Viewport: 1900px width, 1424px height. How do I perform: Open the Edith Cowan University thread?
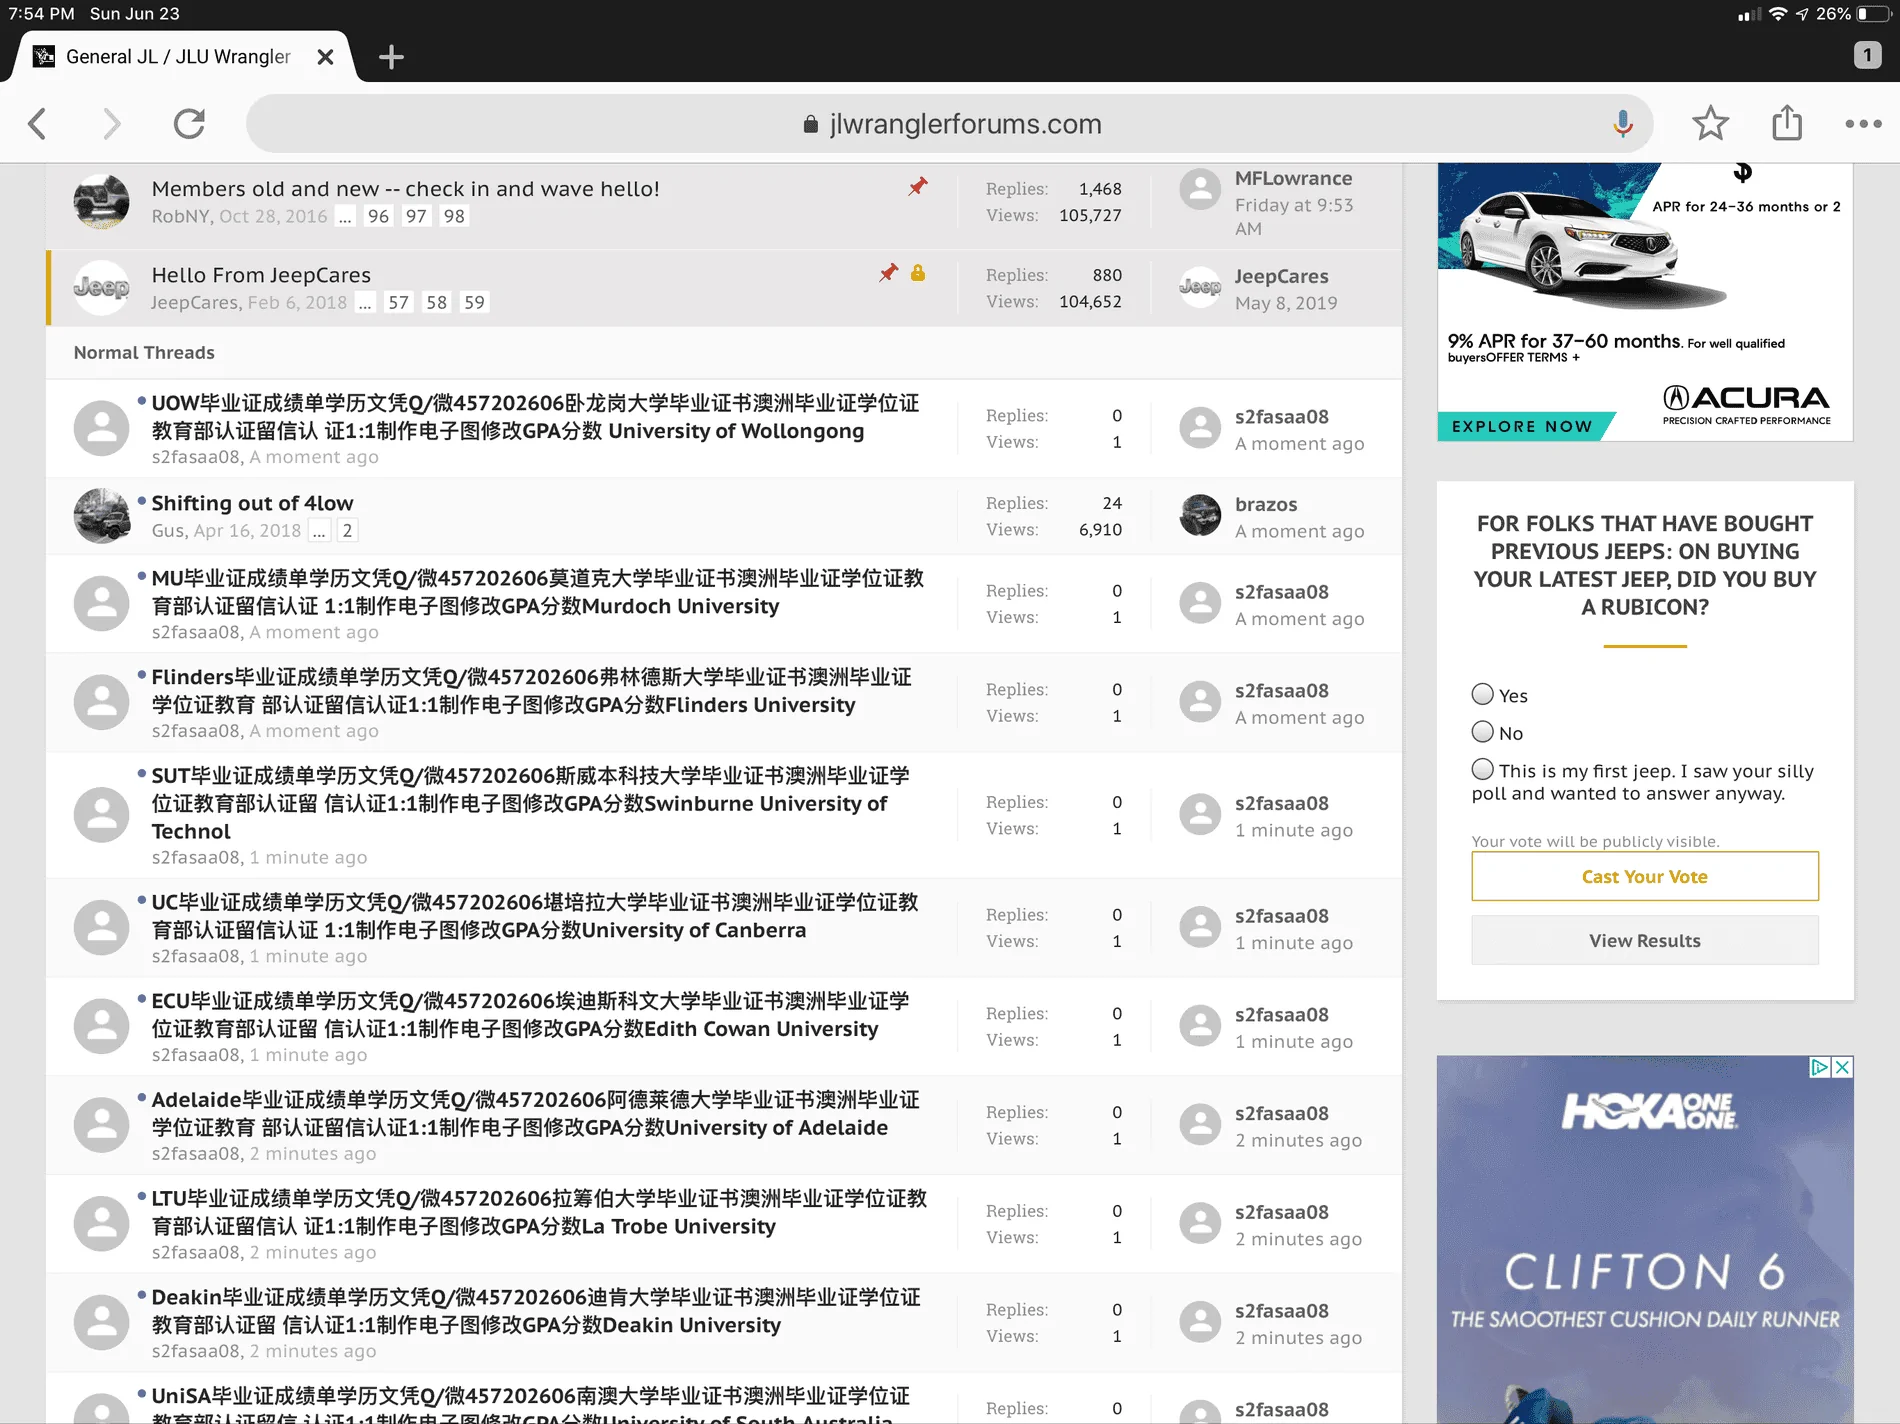point(531,1015)
